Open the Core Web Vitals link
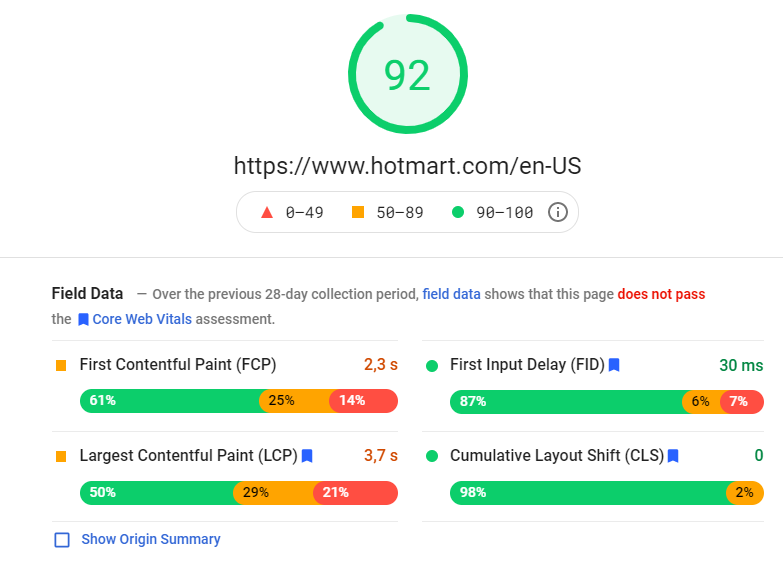Screen dimensions: 783x581 [x=141, y=320]
